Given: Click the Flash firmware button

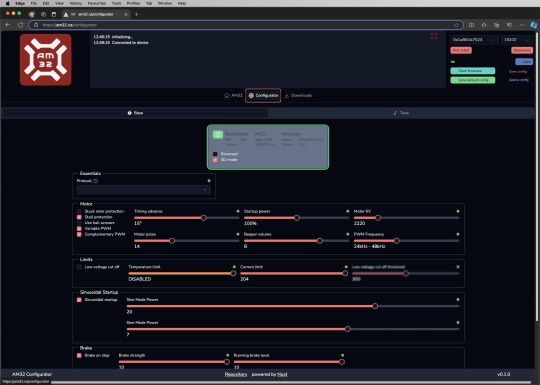Looking at the screenshot, I should pyautogui.click(x=472, y=71).
